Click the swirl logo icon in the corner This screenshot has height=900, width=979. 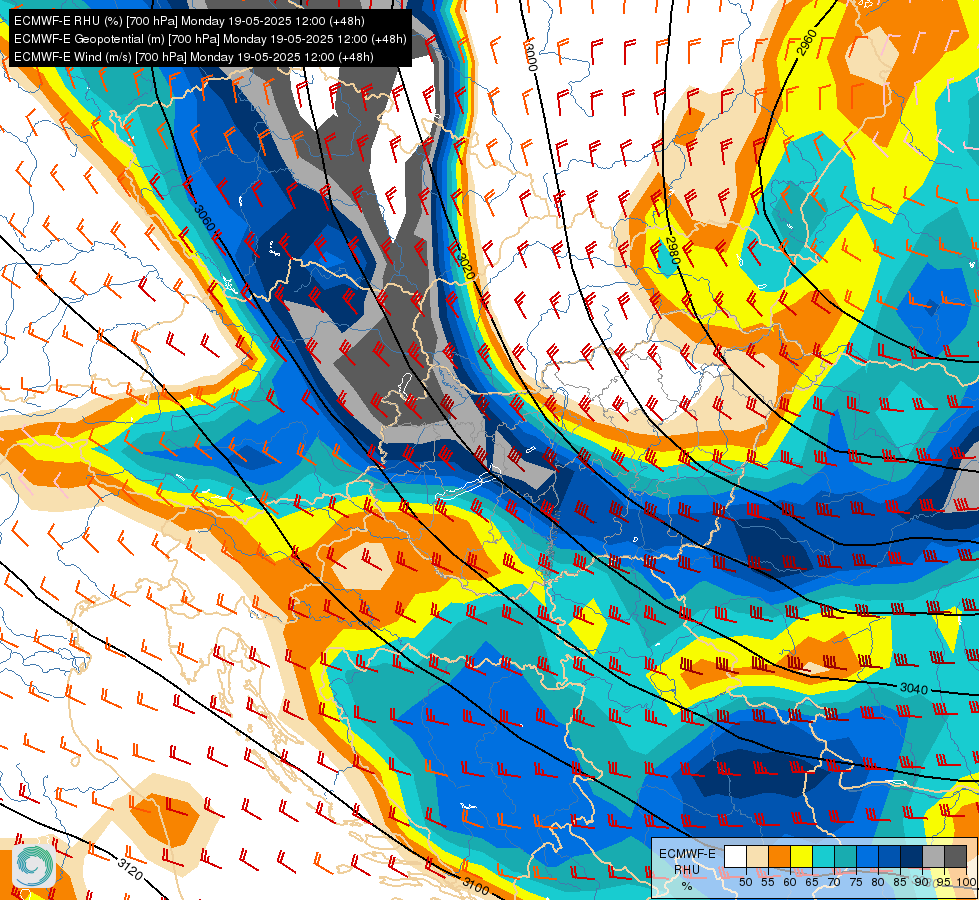32,866
